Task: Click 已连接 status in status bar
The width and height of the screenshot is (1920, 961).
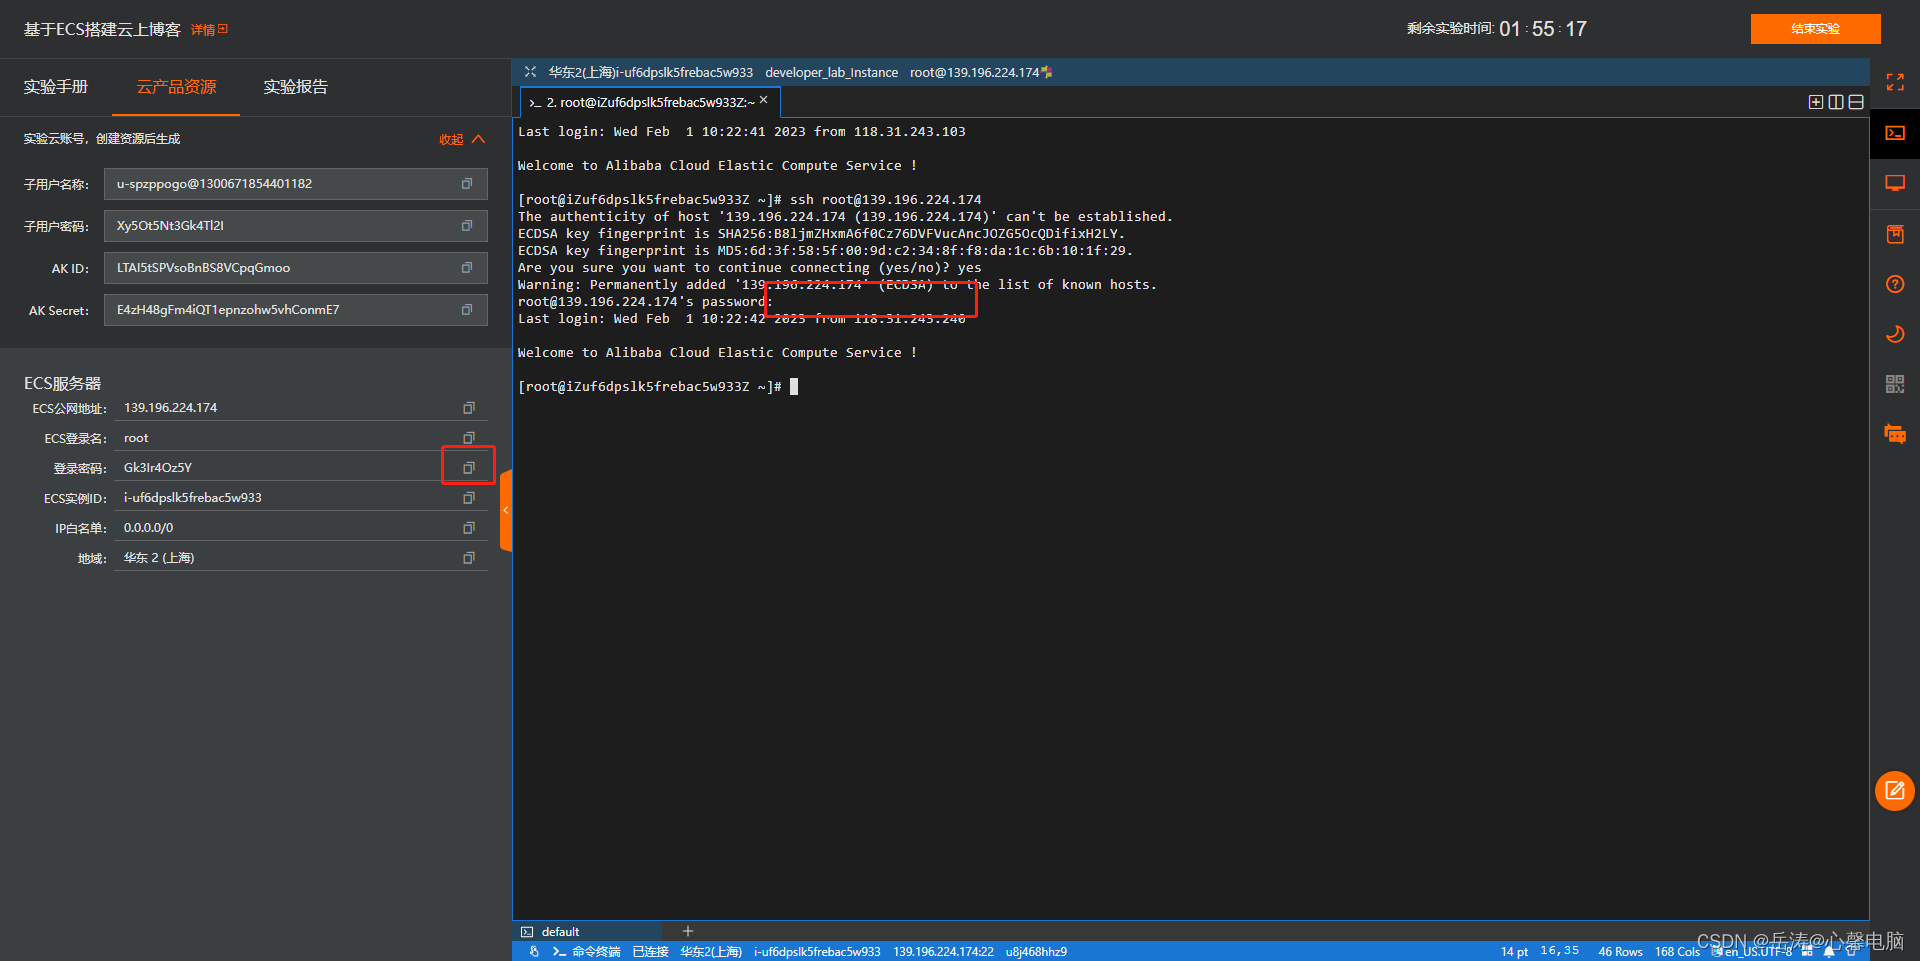Action: click(x=650, y=952)
